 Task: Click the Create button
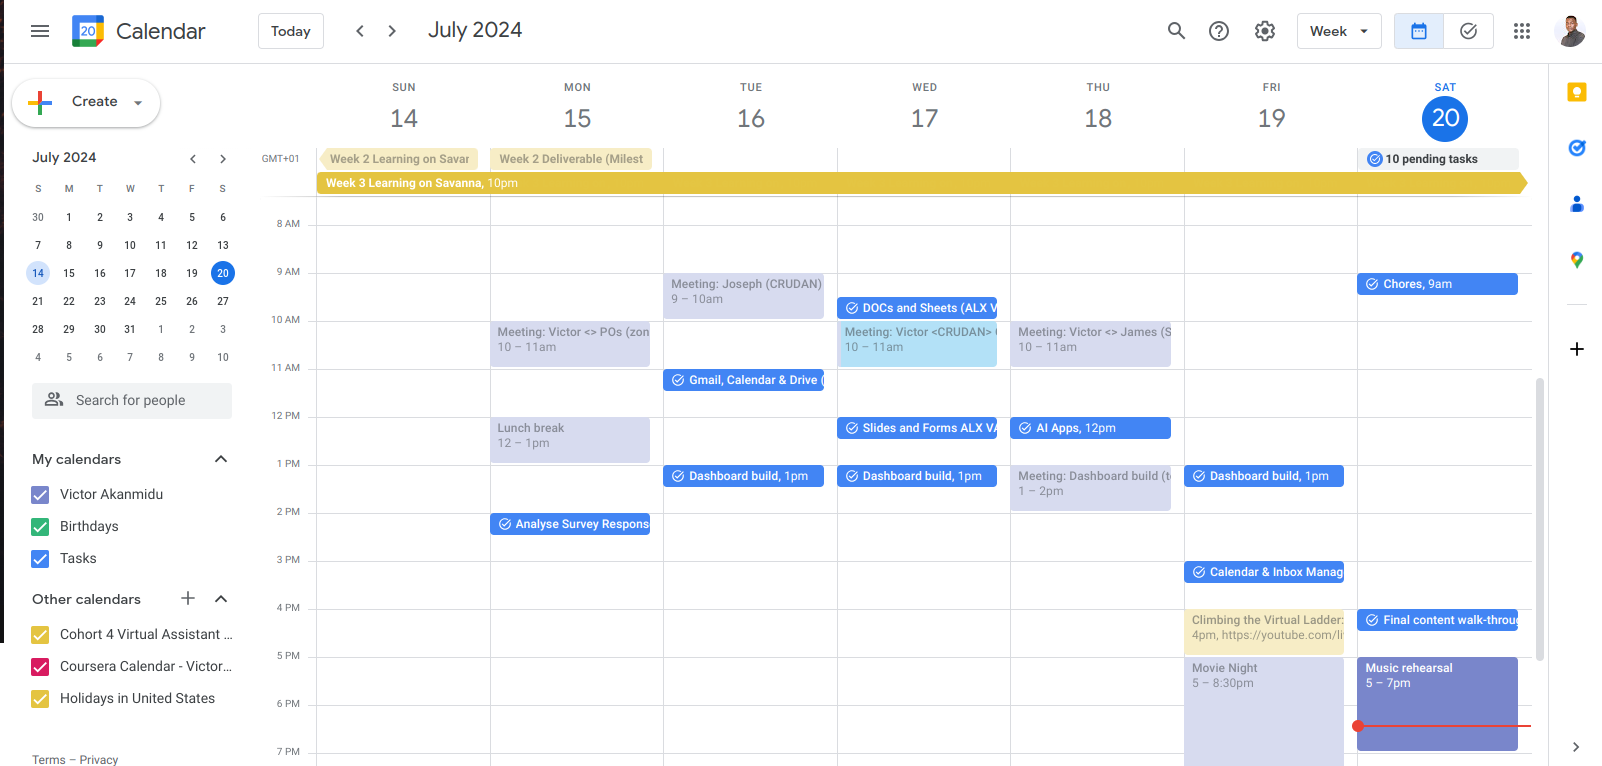pos(85,102)
